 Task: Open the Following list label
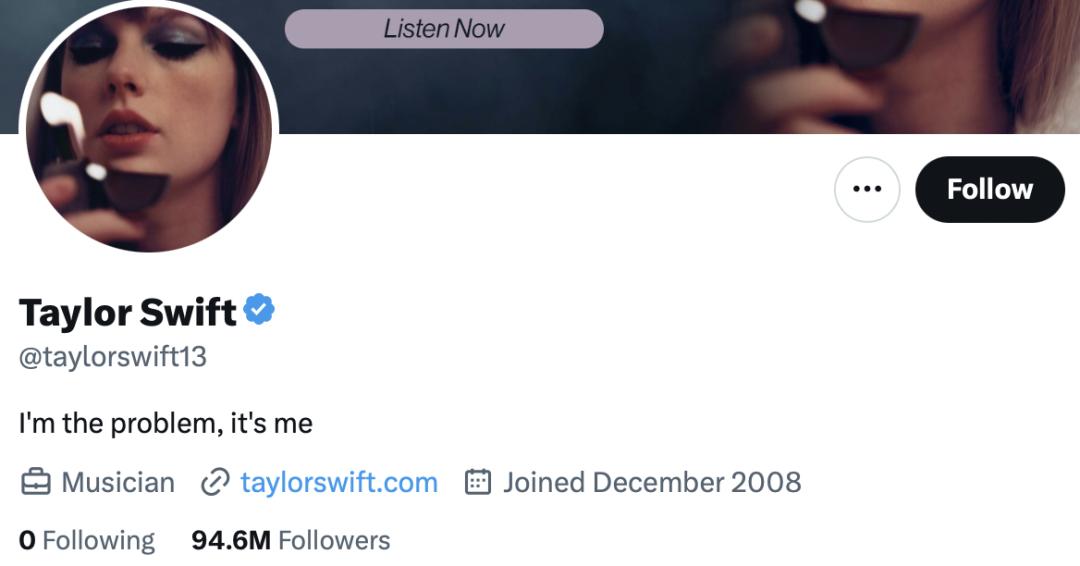click(99, 541)
